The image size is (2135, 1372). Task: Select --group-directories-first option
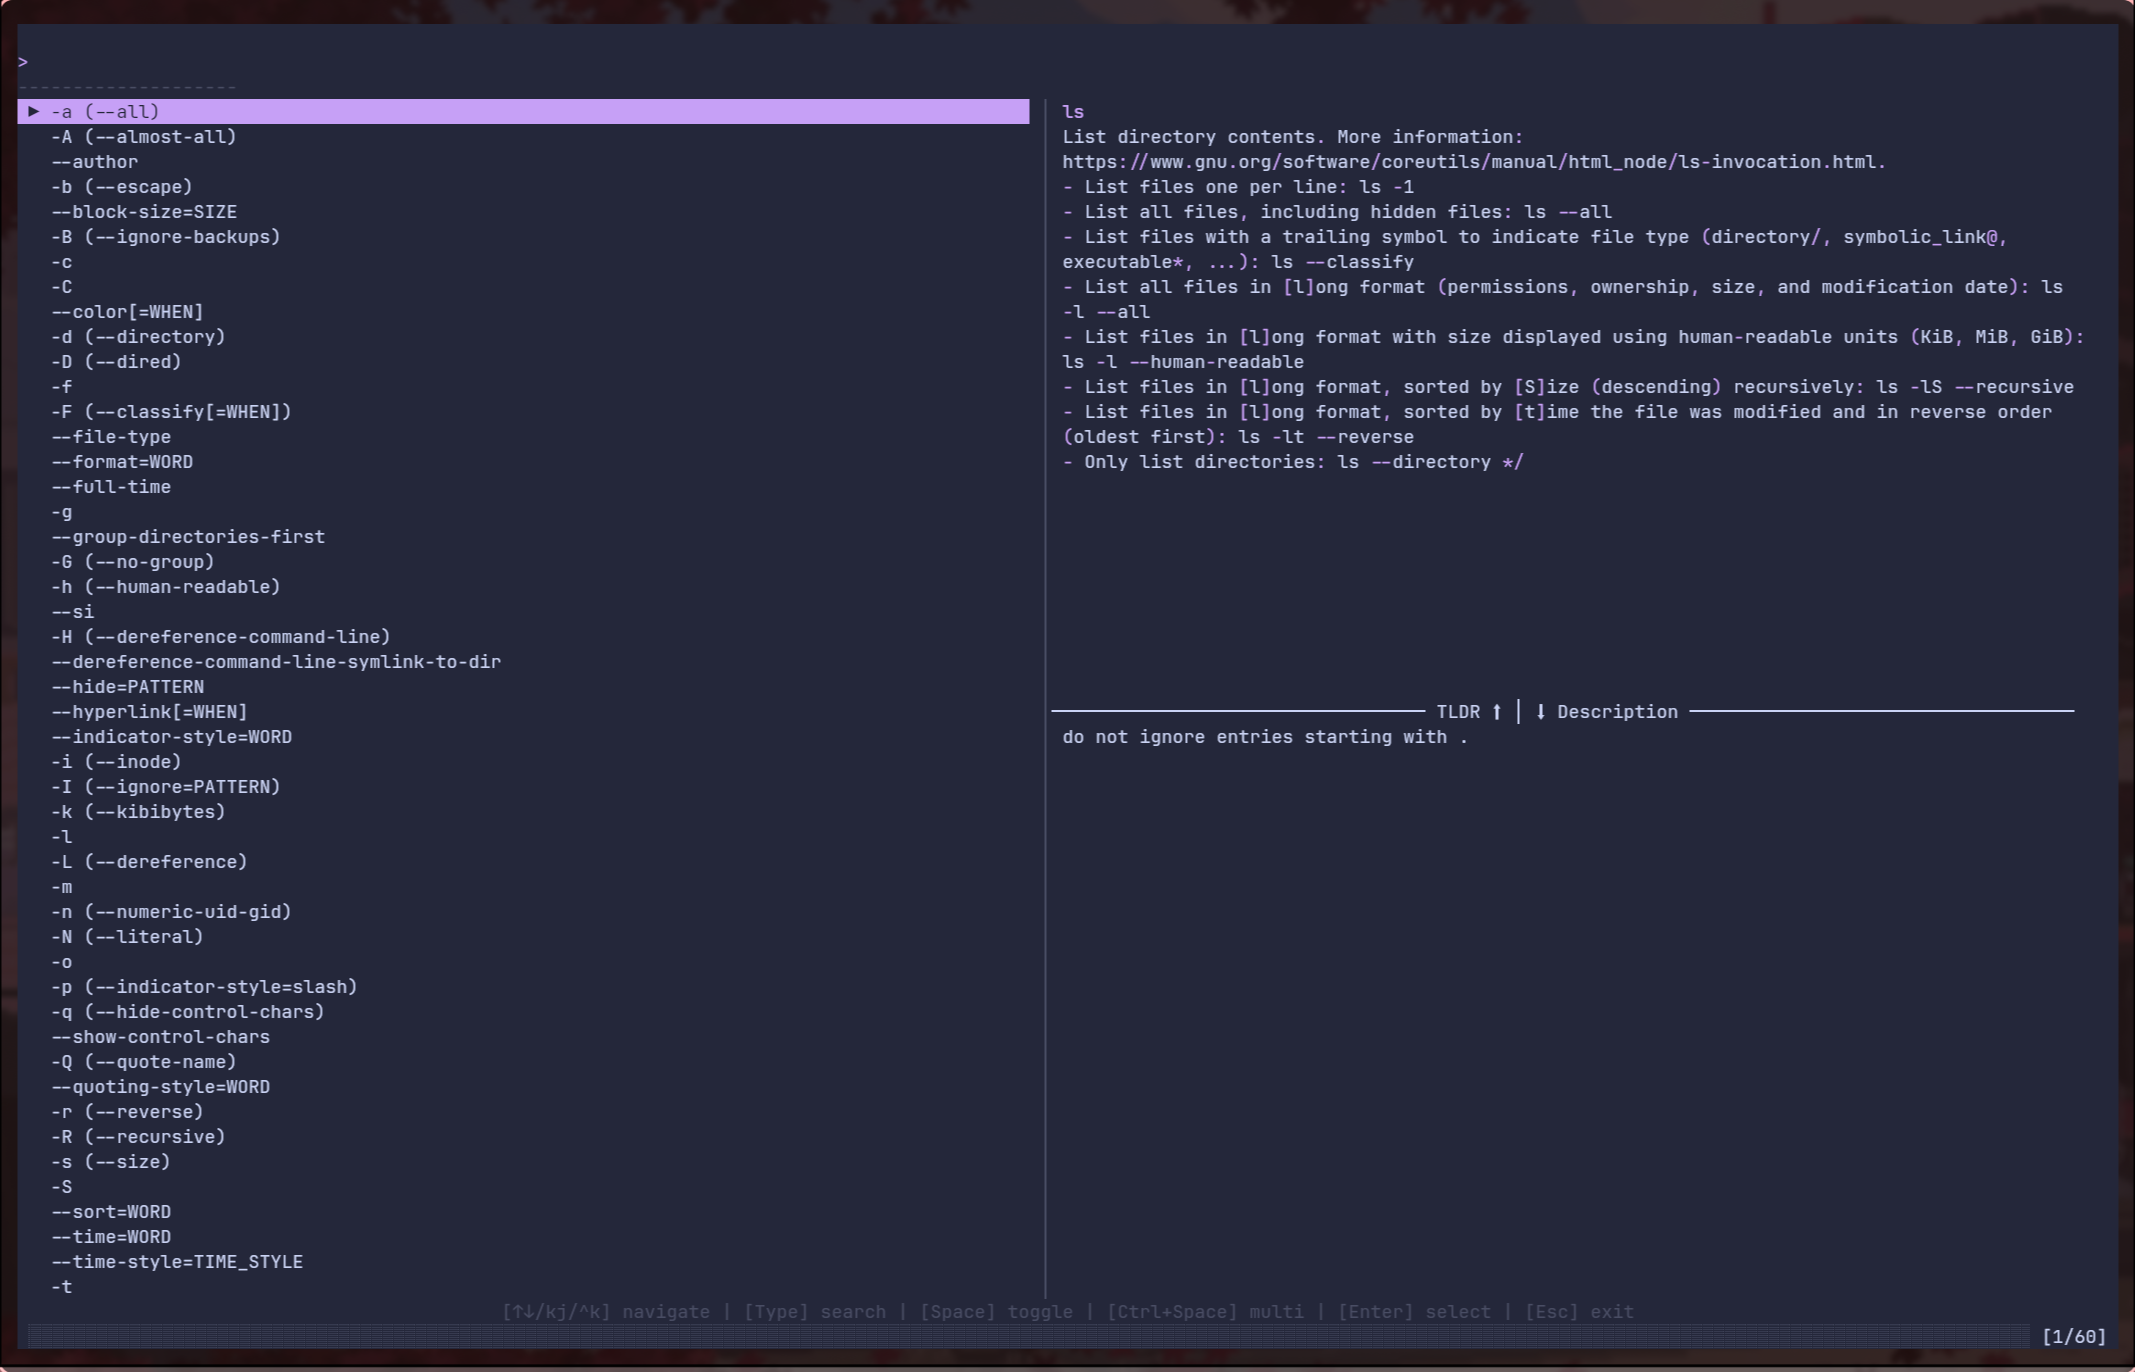[188, 537]
